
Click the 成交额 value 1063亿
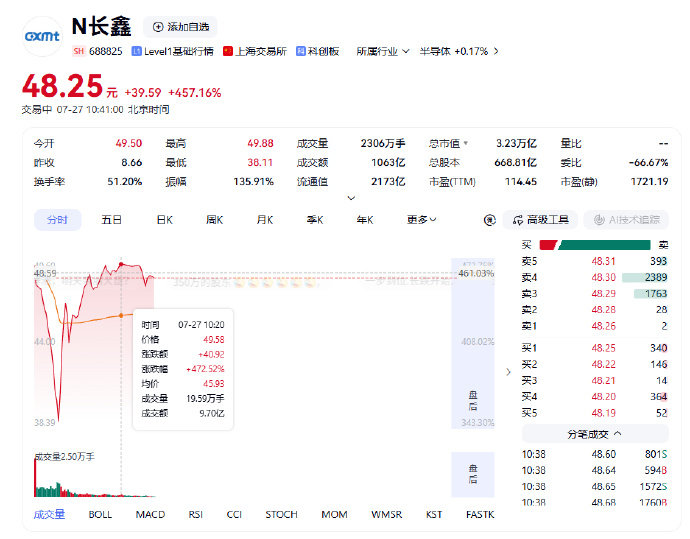(x=388, y=163)
